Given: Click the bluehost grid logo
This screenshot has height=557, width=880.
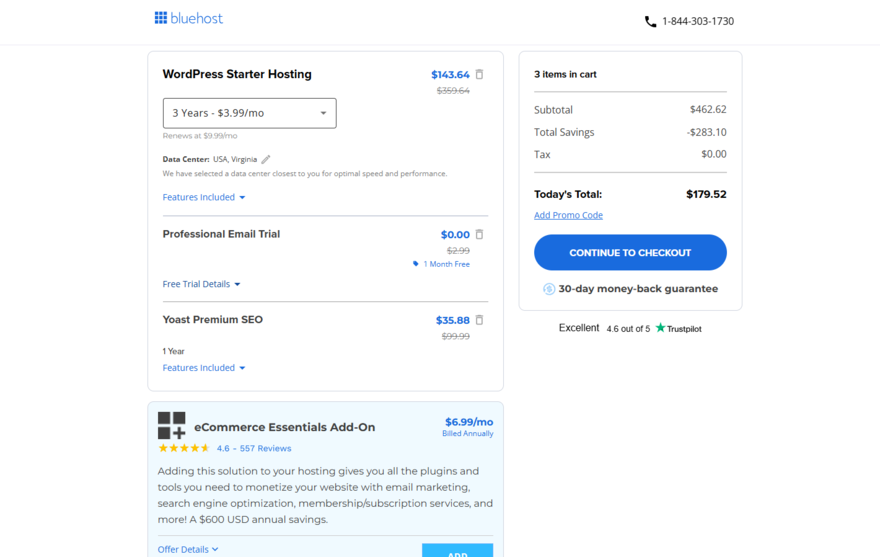Looking at the screenshot, I should tap(161, 18).
